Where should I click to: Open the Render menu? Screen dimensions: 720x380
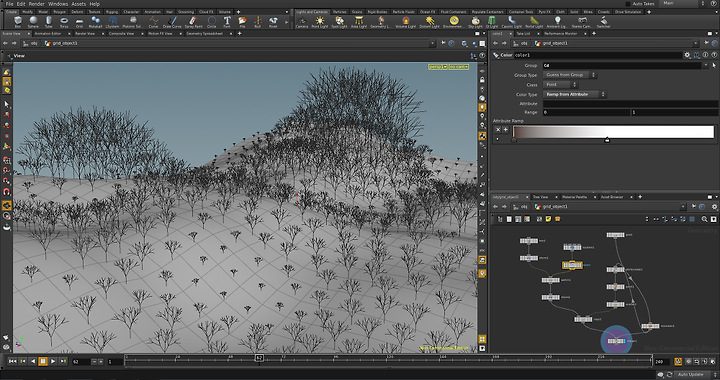click(37, 4)
